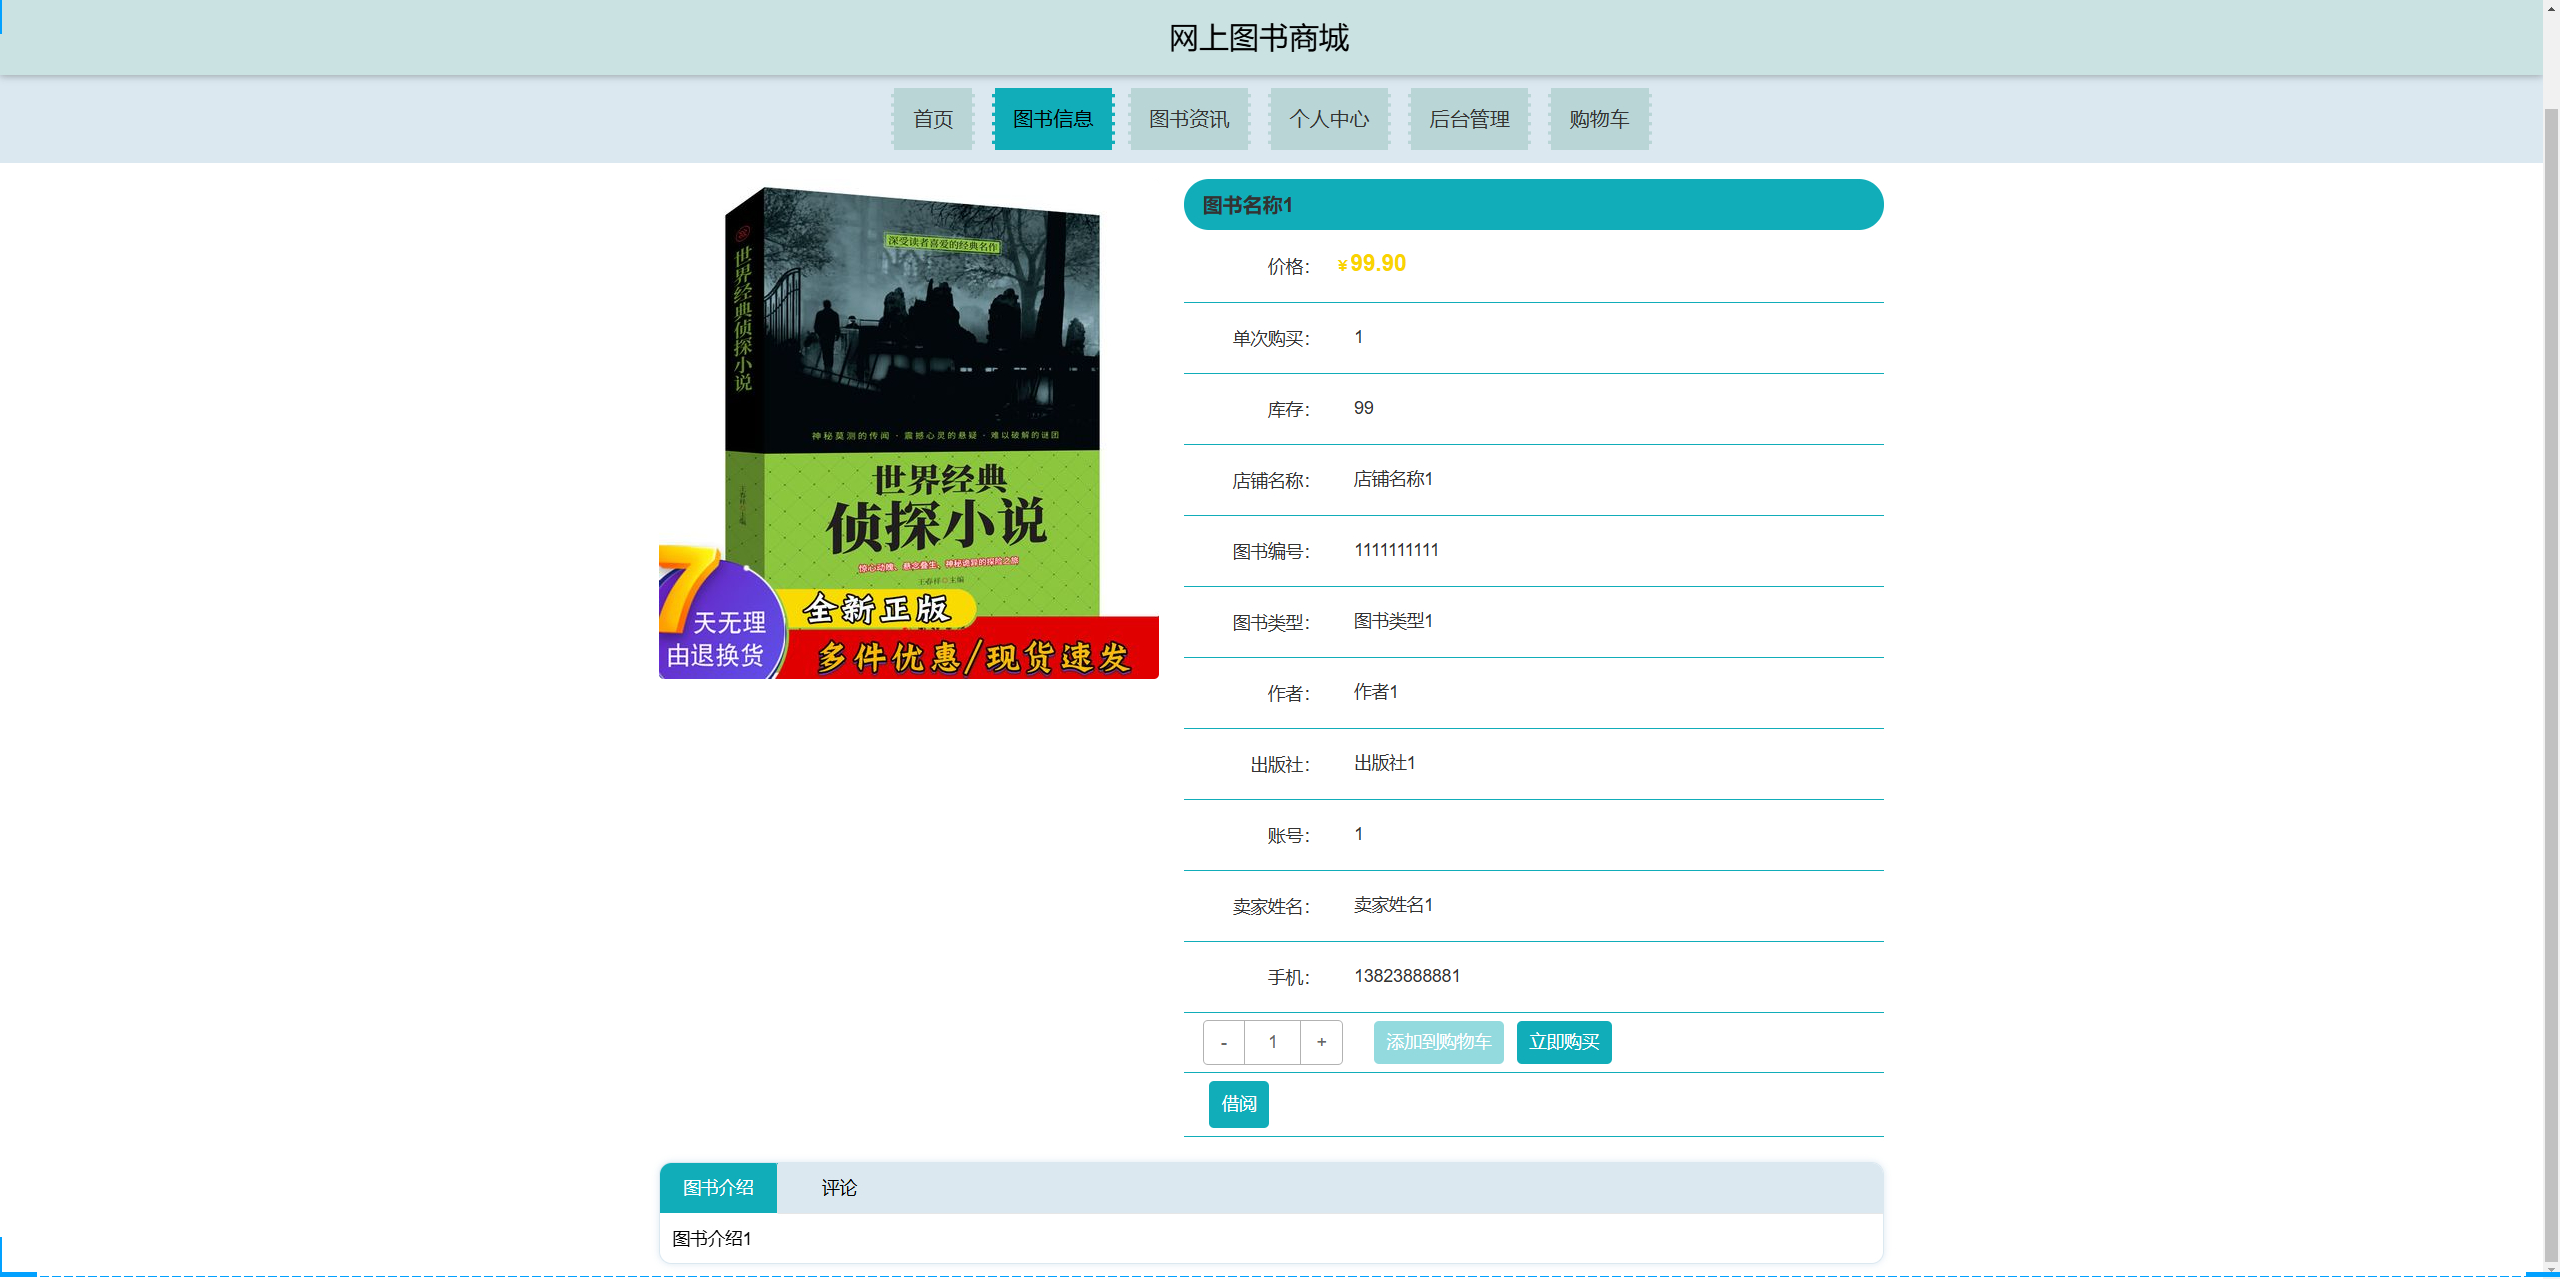Decrease quantity with the minus button

(x=1223, y=1042)
